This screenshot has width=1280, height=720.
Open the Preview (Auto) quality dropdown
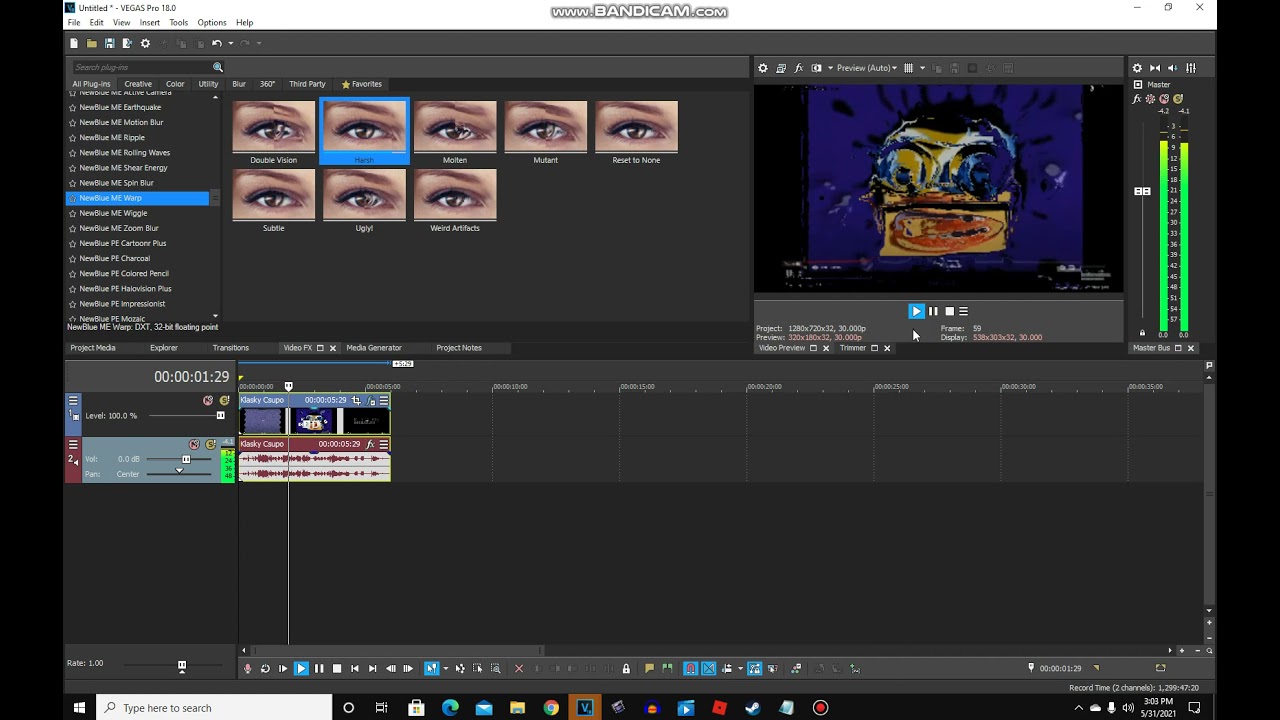click(x=867, y=68)
